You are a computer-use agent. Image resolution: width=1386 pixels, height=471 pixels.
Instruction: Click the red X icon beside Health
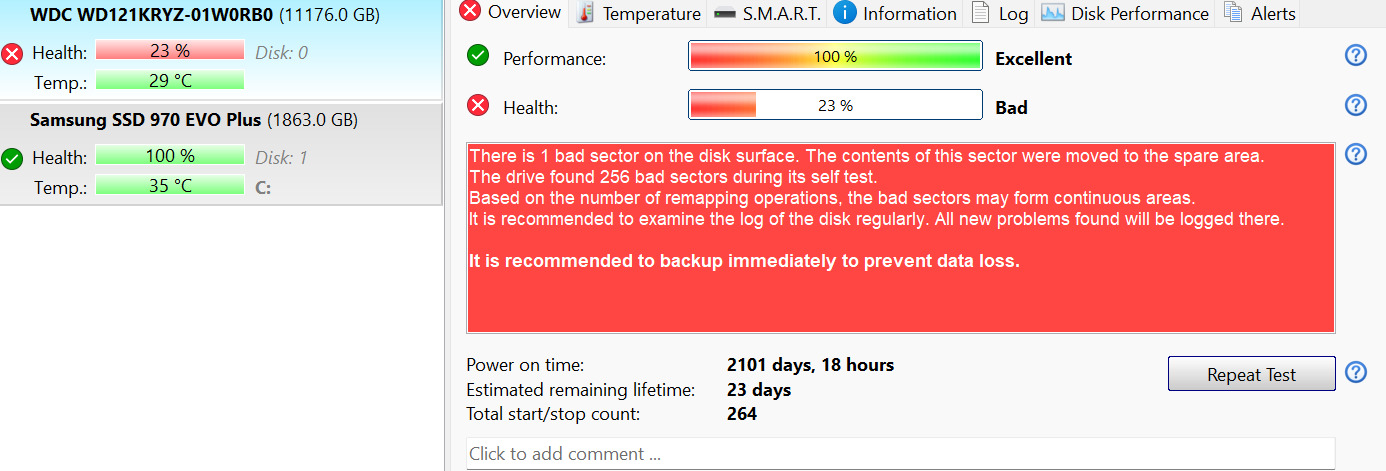(479, 105)
